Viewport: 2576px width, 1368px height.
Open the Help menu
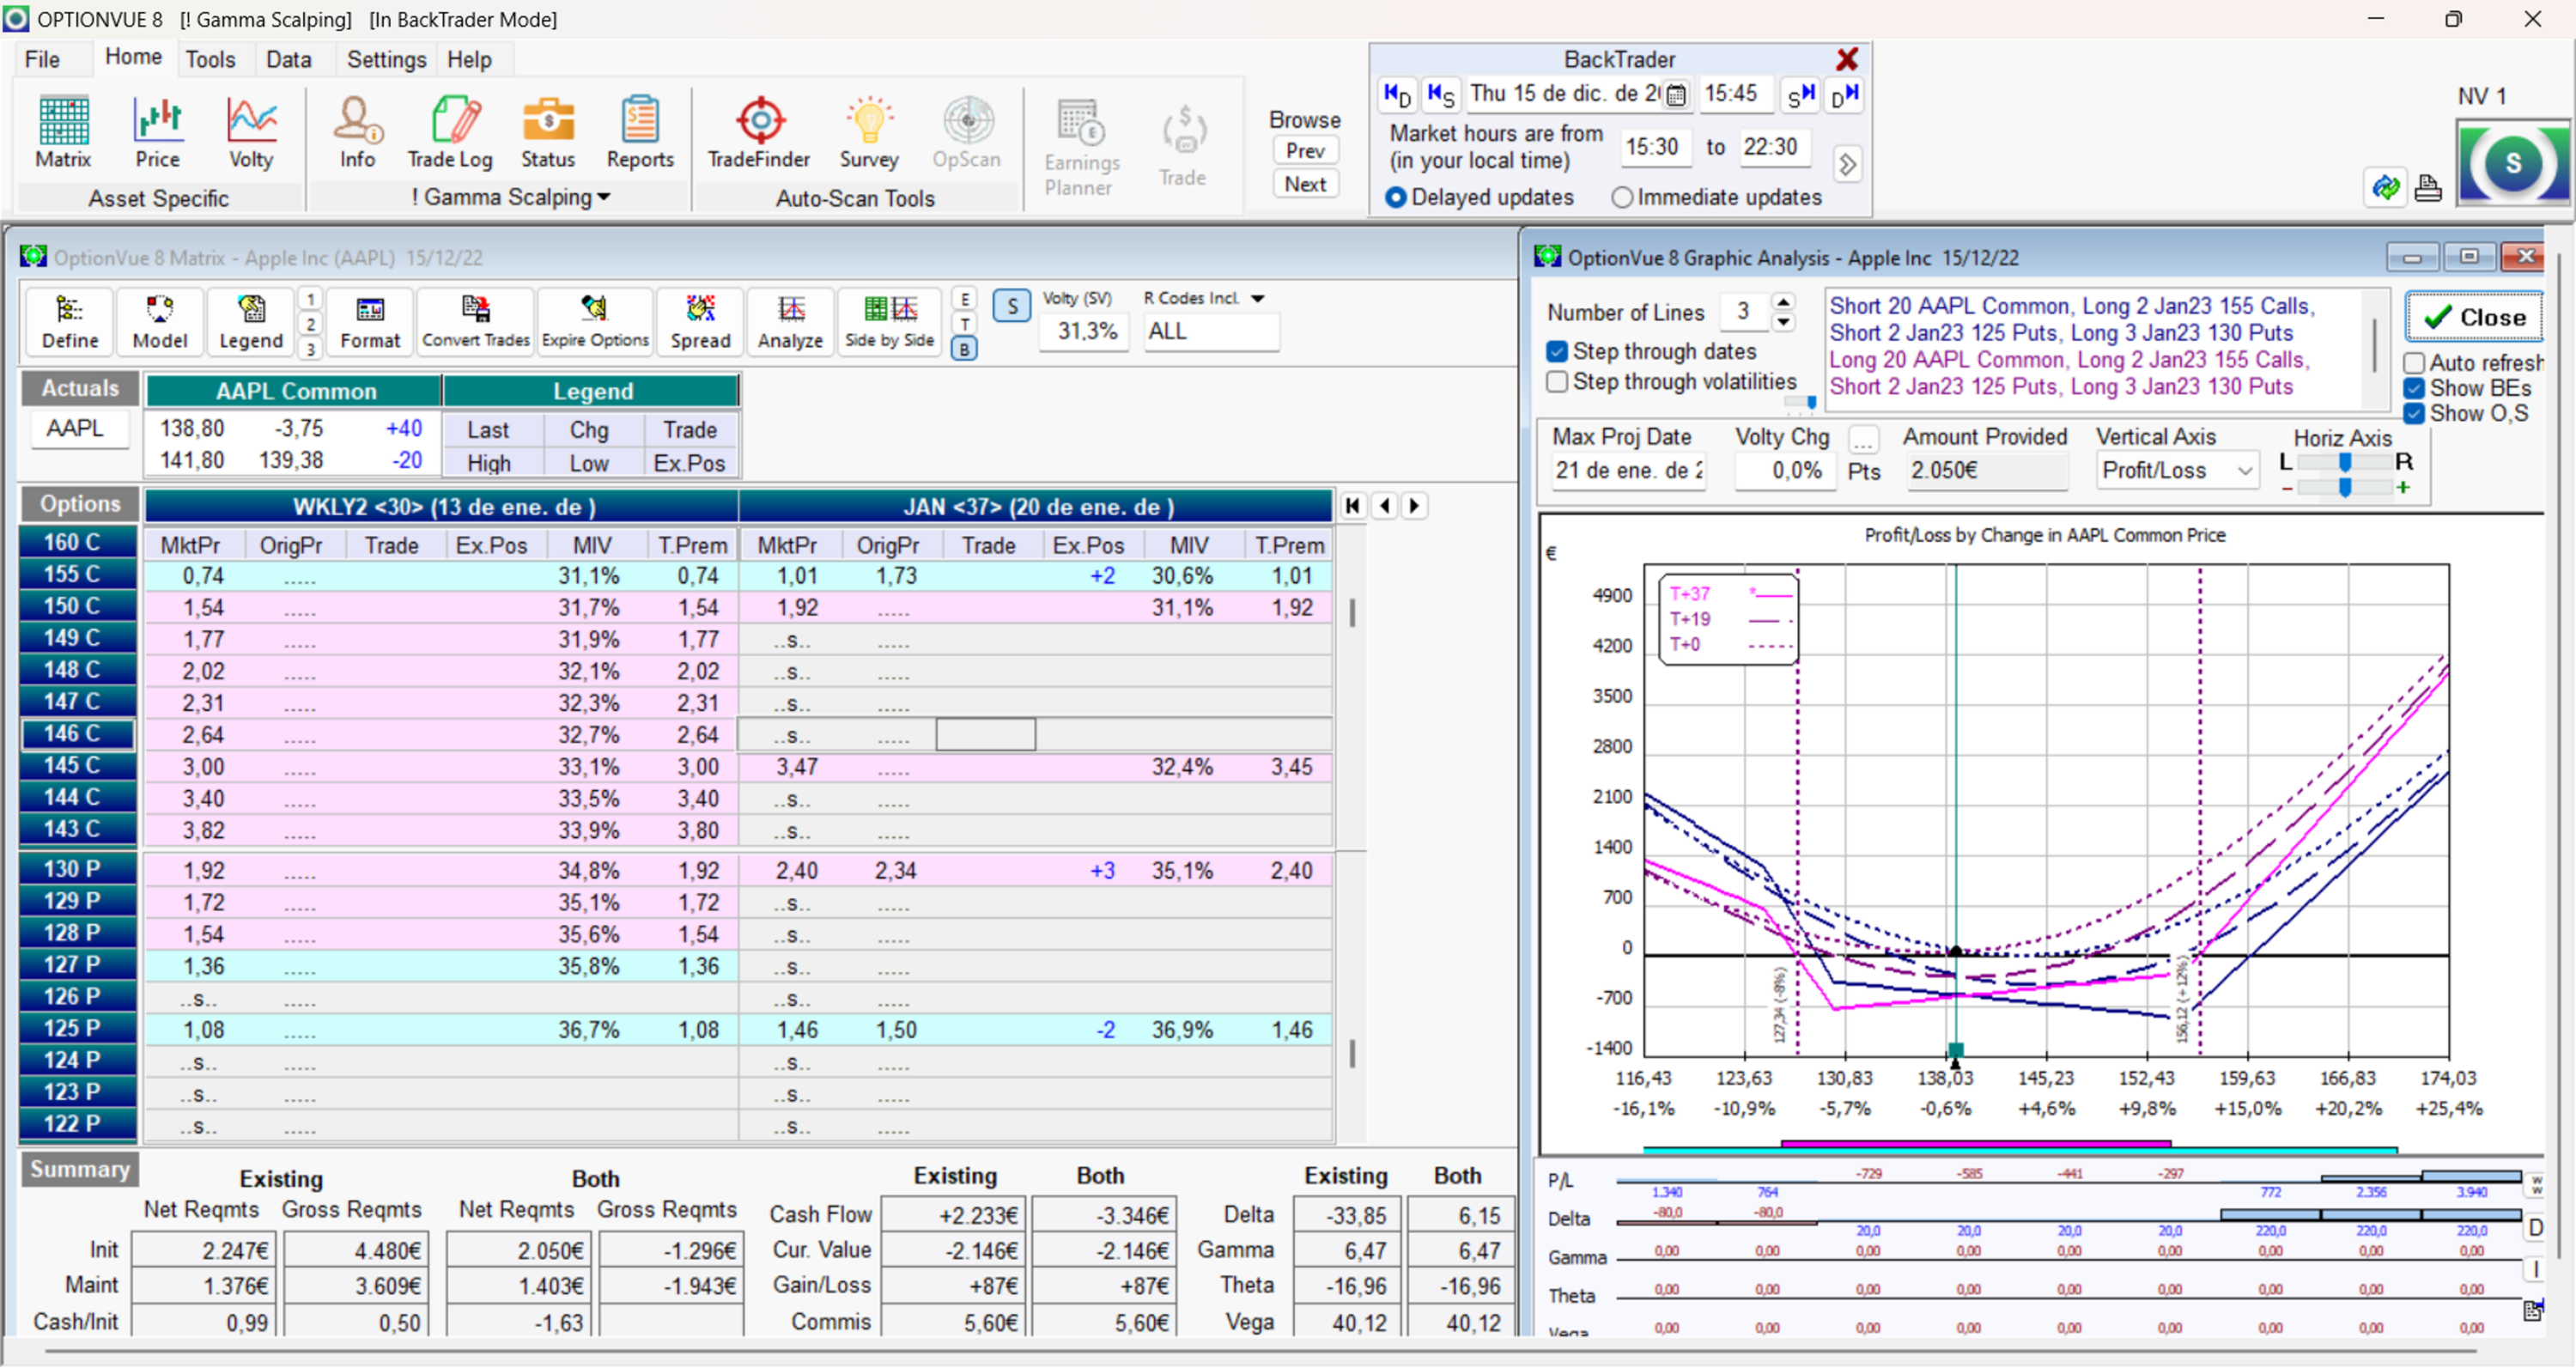pos(469,60)
